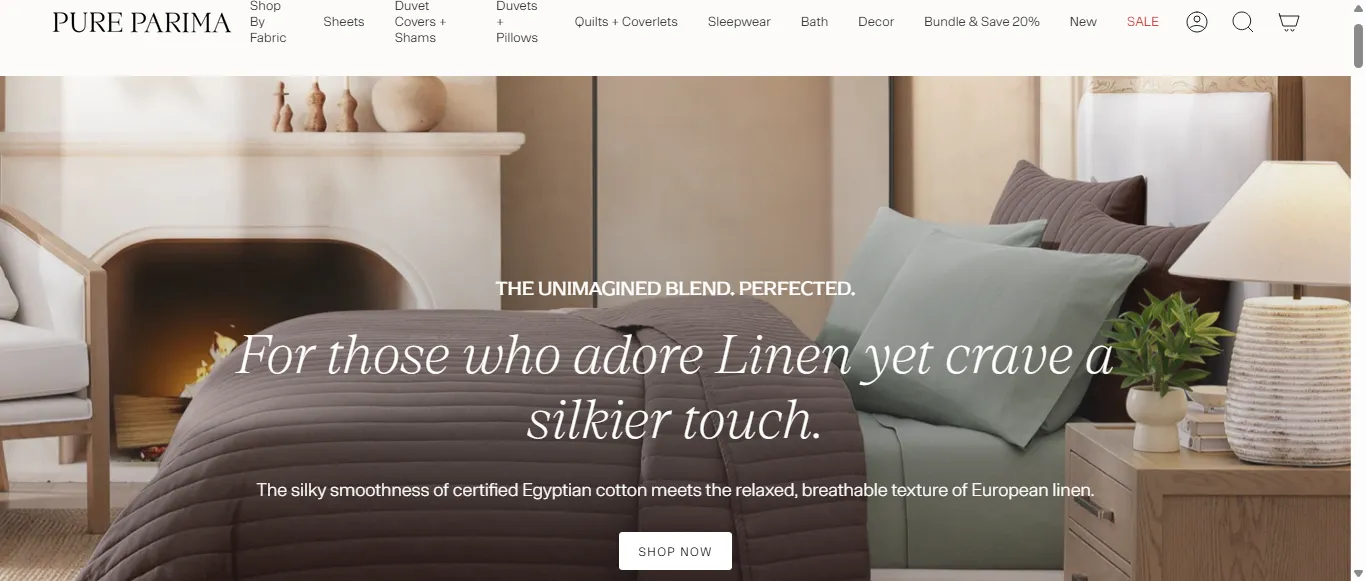Open the Sheets menu
The height and width of the screenshot is (581, 1366).
pos(344,22)
